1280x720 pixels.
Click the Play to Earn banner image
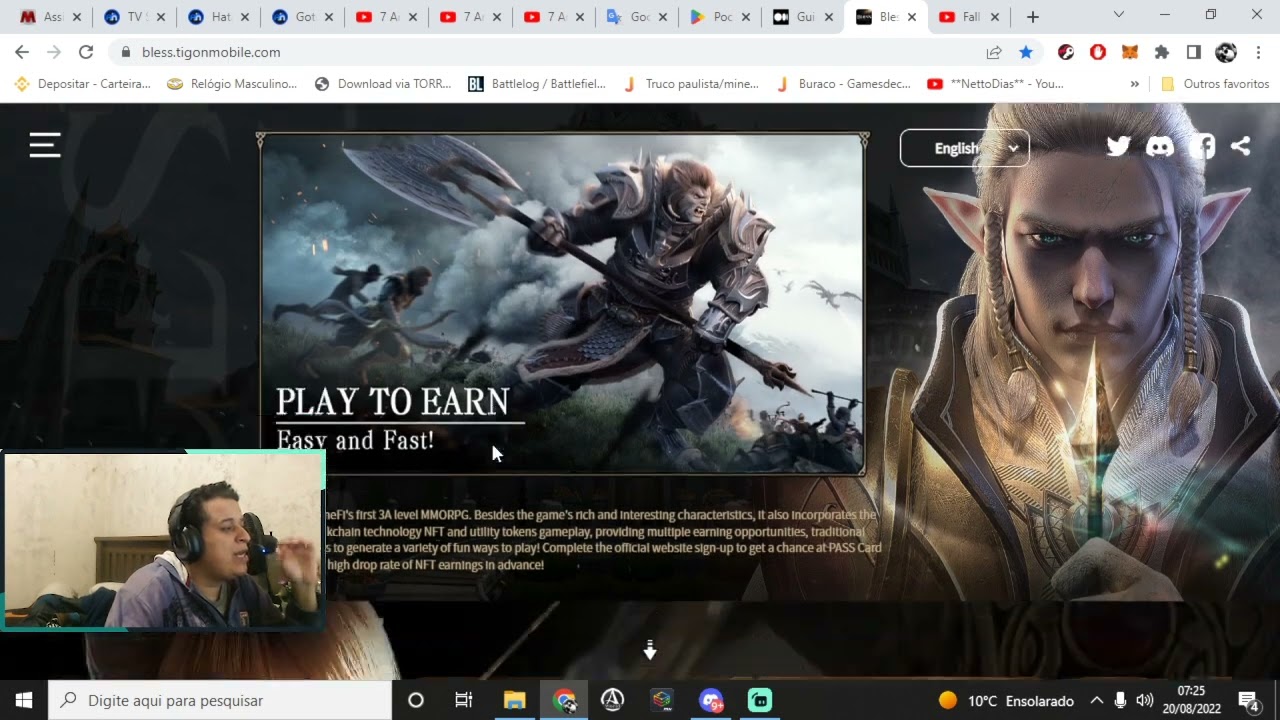click(x=563, y=304)
